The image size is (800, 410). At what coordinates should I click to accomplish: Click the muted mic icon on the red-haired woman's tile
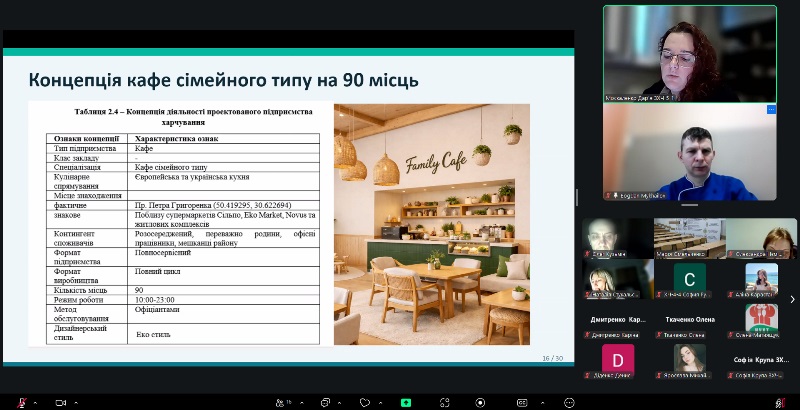pyautogui.click(x=731, y=254)
